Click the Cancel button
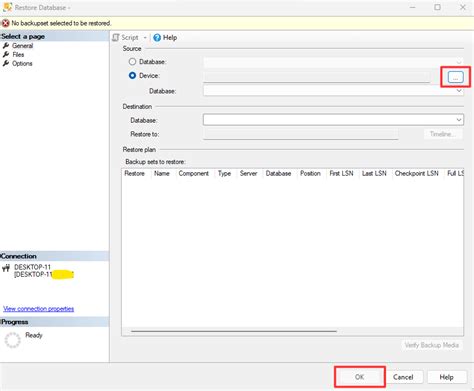 pos(403,377)
